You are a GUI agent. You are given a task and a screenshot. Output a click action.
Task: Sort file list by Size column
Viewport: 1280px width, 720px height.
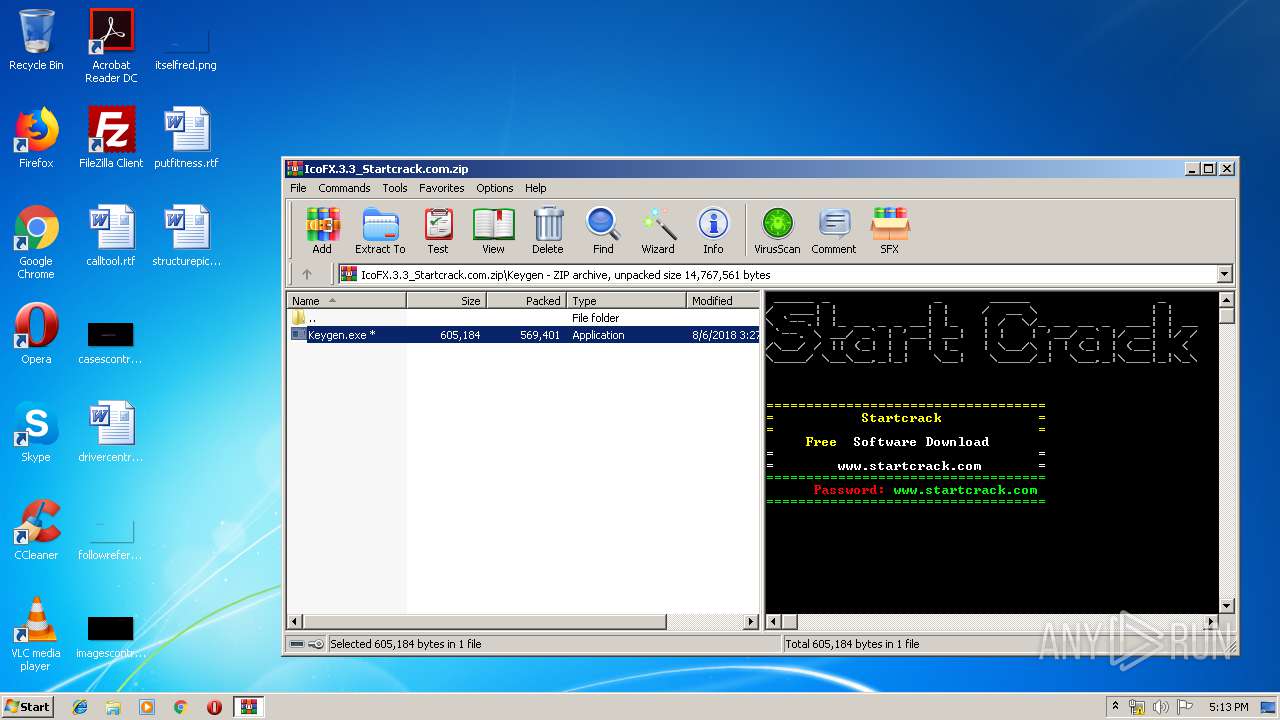pyautogui.click(x=446, y=300)
